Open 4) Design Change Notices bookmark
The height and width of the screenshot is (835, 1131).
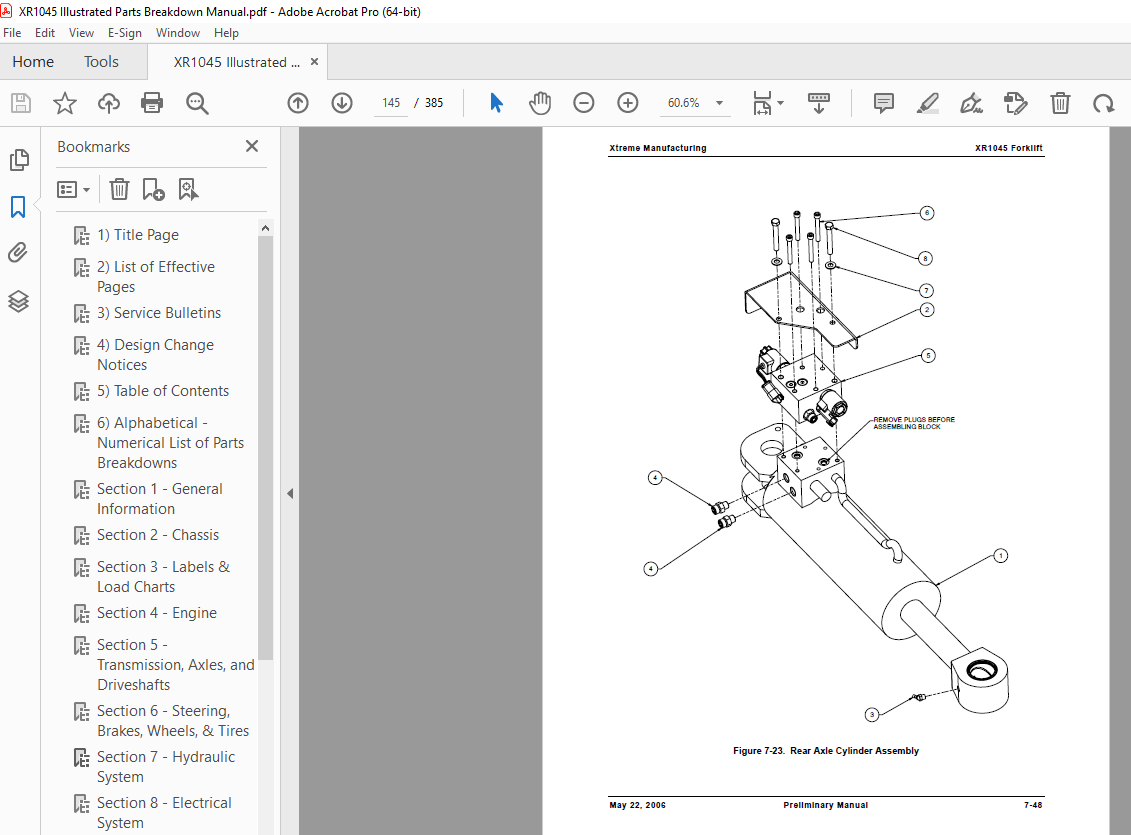[x=155, y=355]
